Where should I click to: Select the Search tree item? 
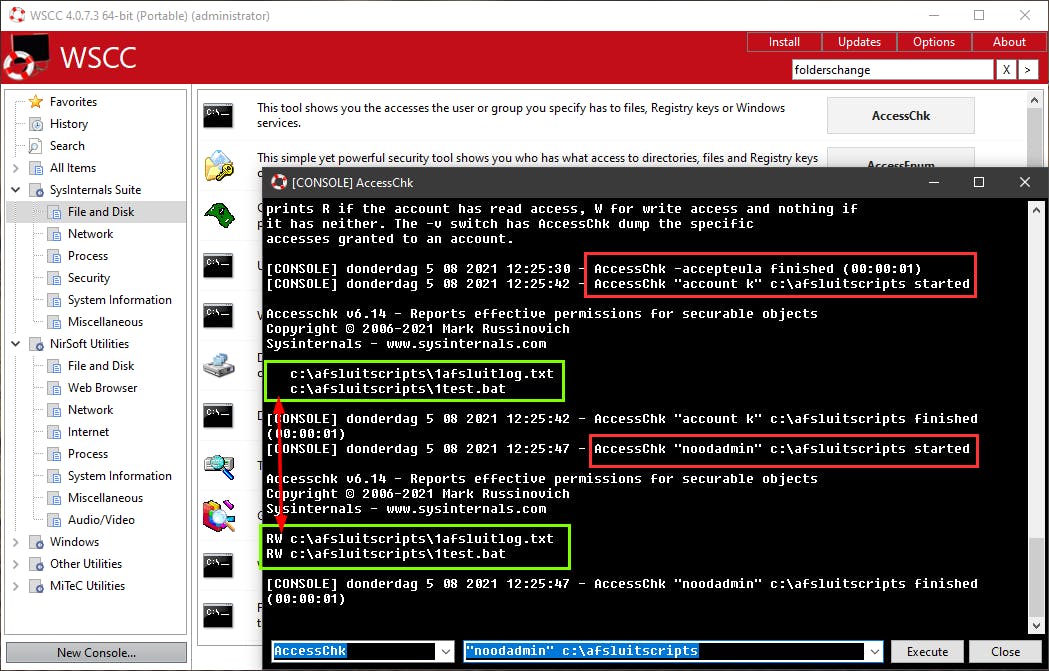pos(67,146)
